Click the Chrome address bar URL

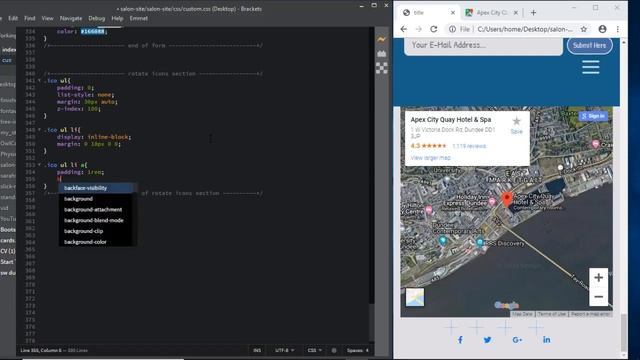click(x=525, y=29)
